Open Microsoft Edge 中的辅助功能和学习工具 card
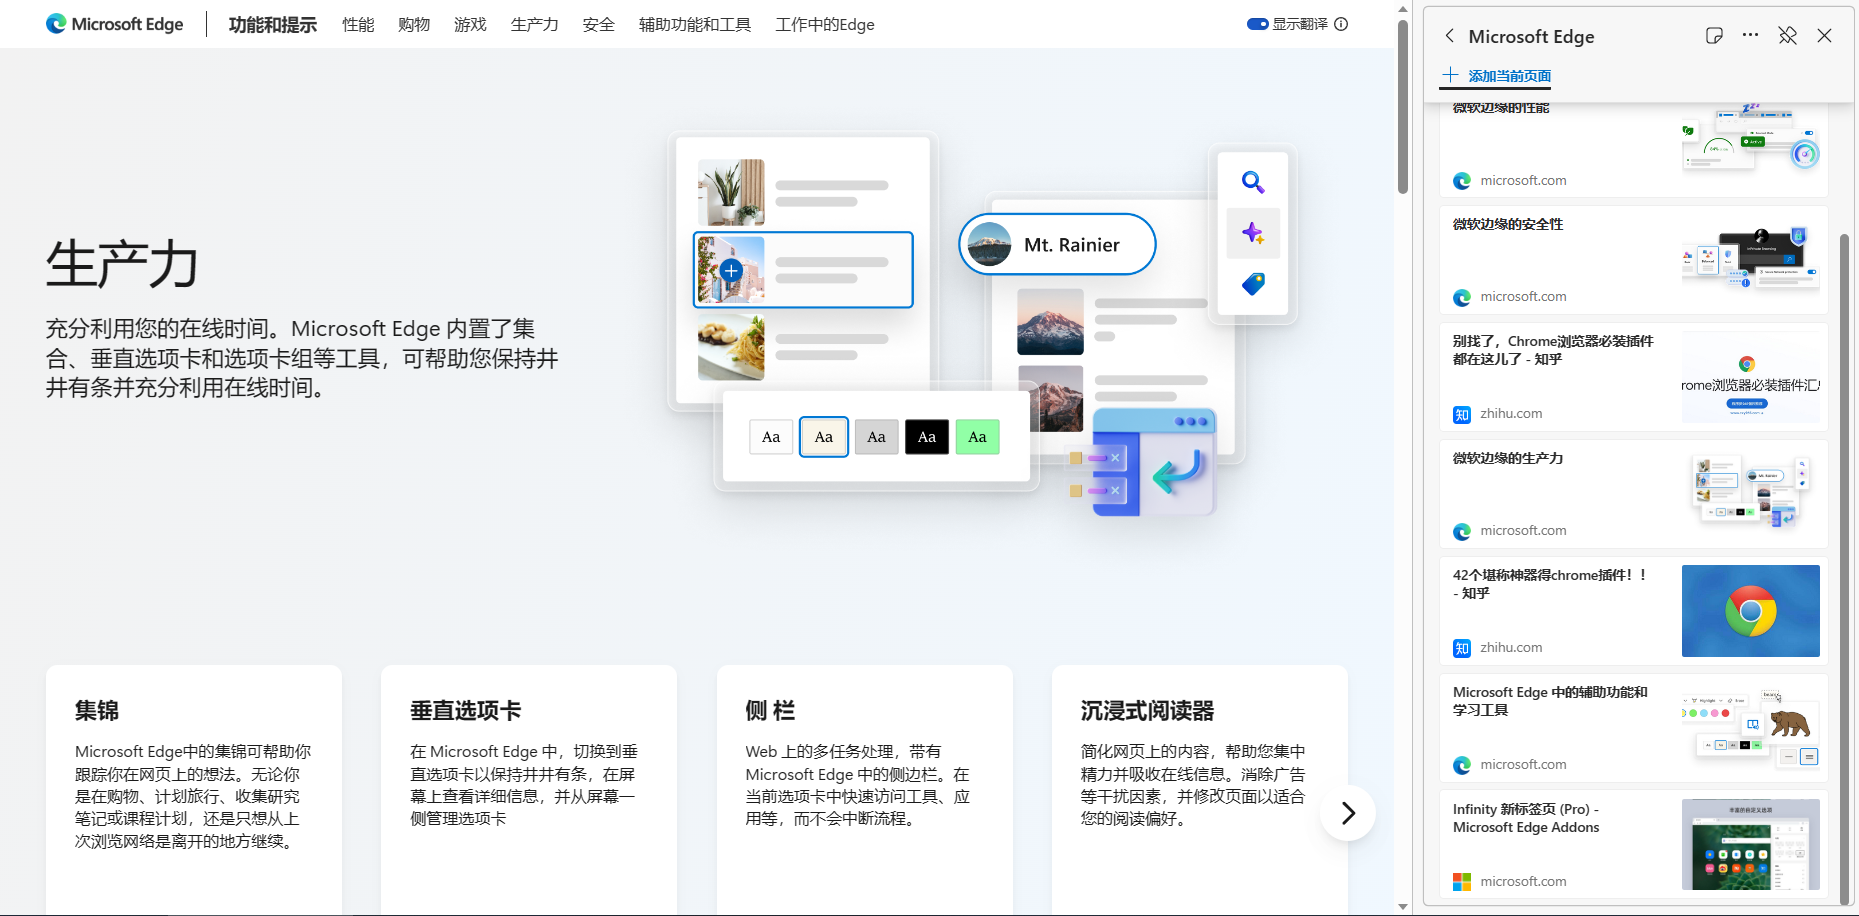 click(1633, 728)
